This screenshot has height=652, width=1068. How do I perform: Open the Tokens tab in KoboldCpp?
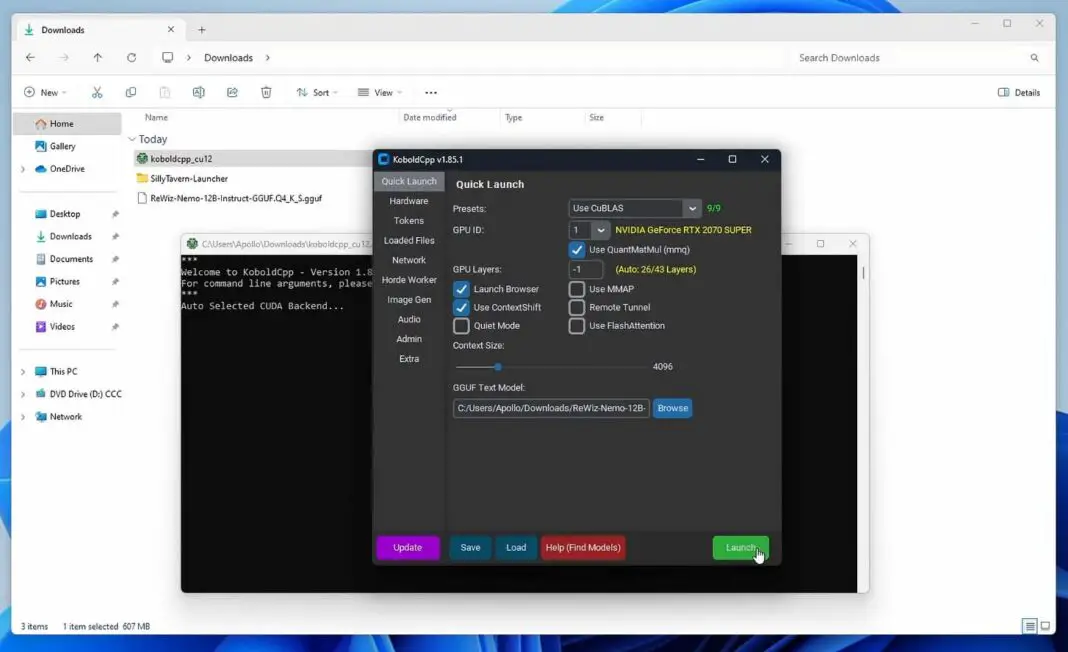coord(409,221)
